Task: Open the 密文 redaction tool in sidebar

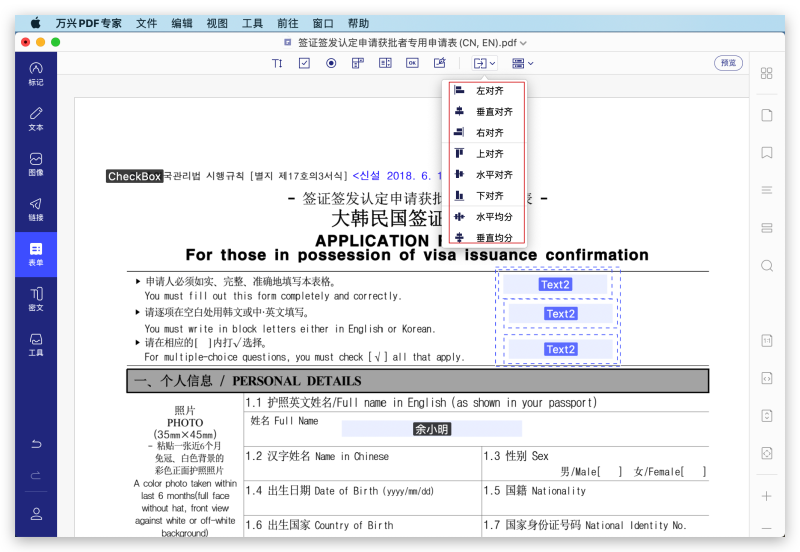Action: click(36, 299)
